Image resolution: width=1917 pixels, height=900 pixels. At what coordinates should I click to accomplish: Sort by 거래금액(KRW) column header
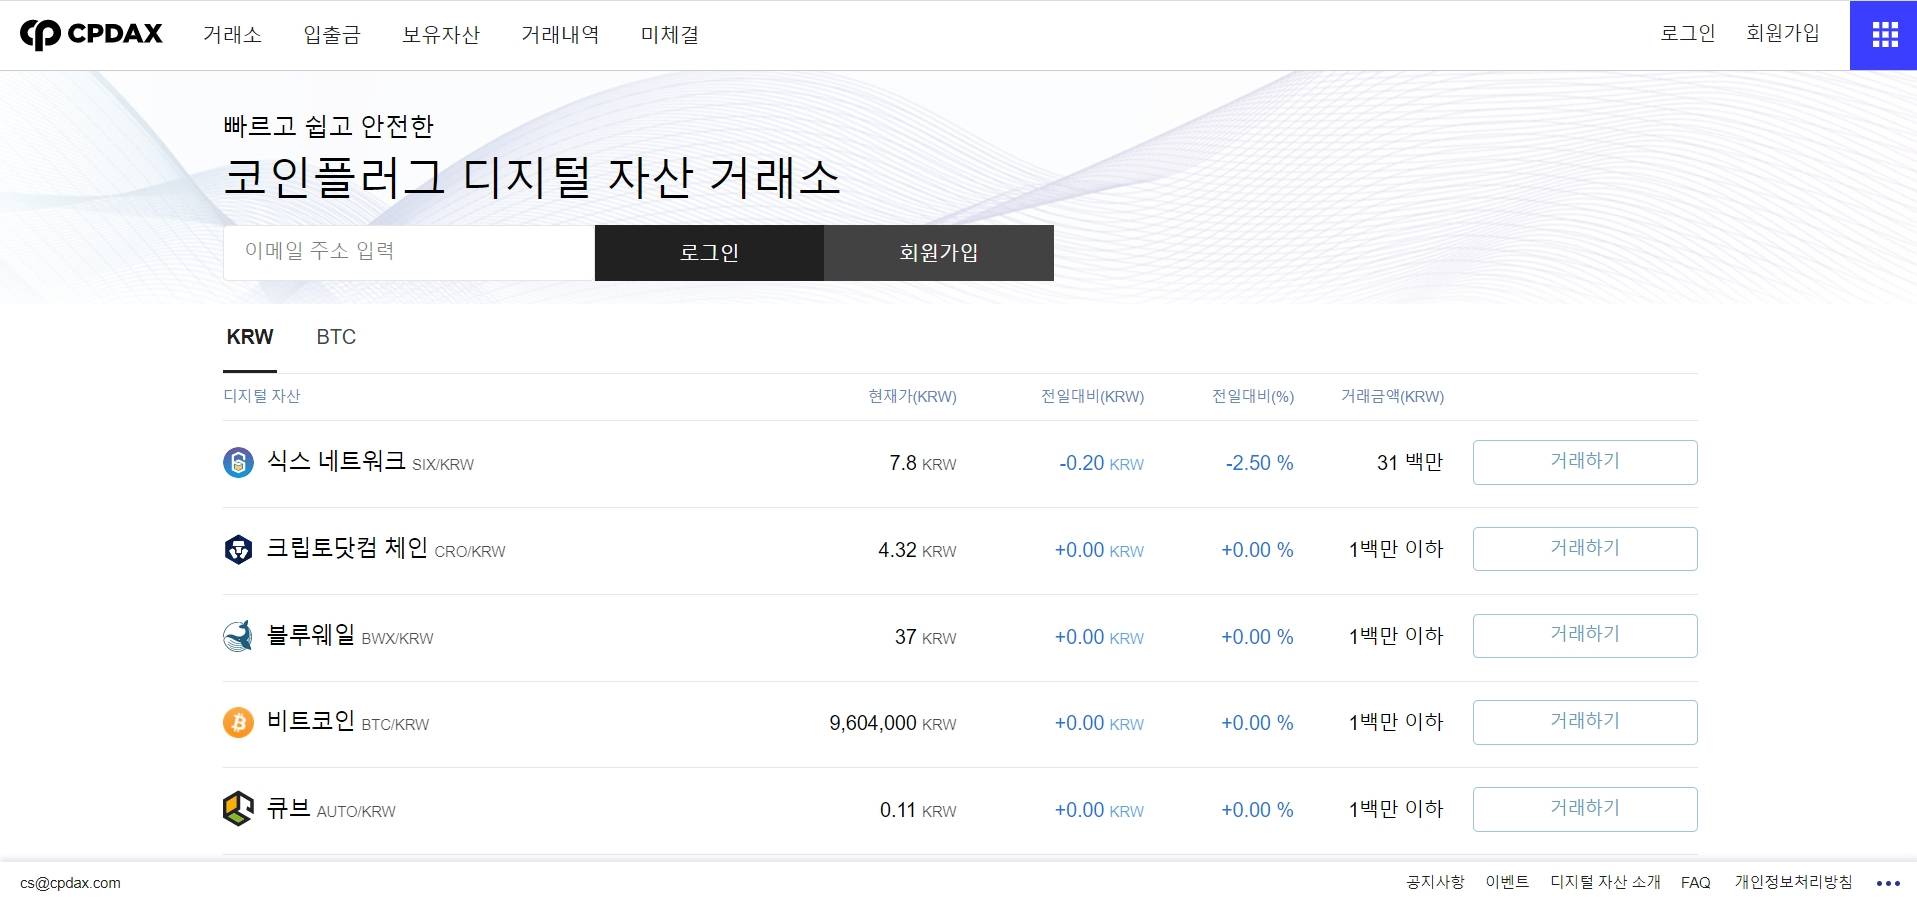click(1392, 396)
